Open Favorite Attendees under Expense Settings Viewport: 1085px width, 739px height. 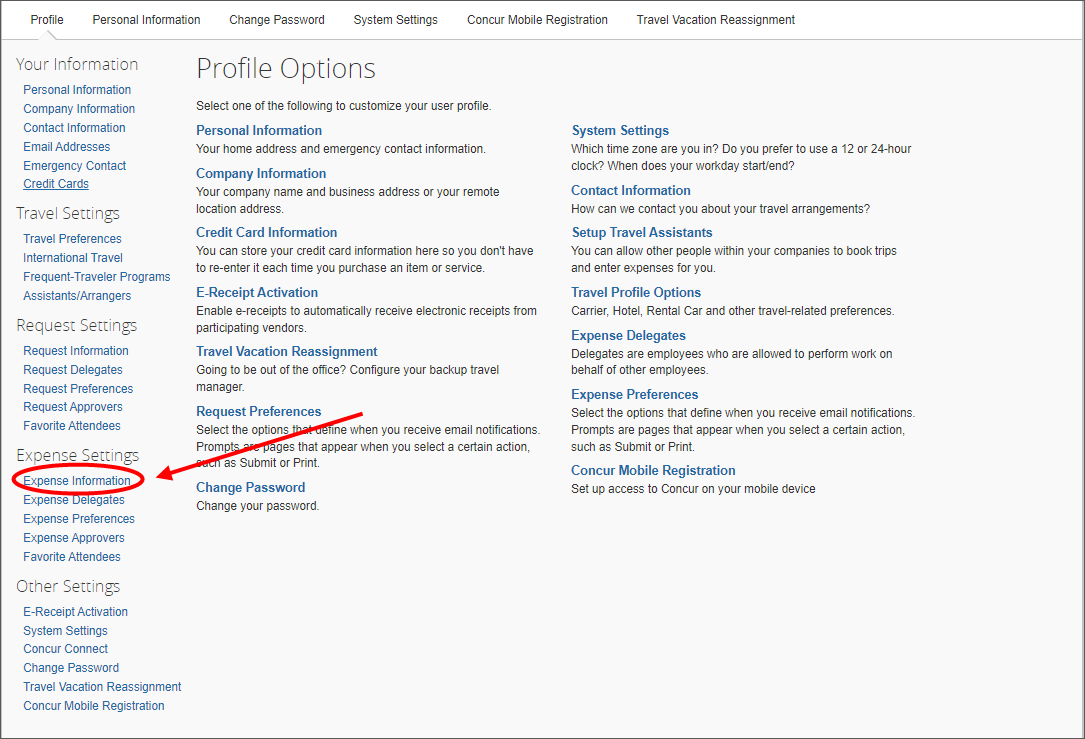tap(72, 557)
